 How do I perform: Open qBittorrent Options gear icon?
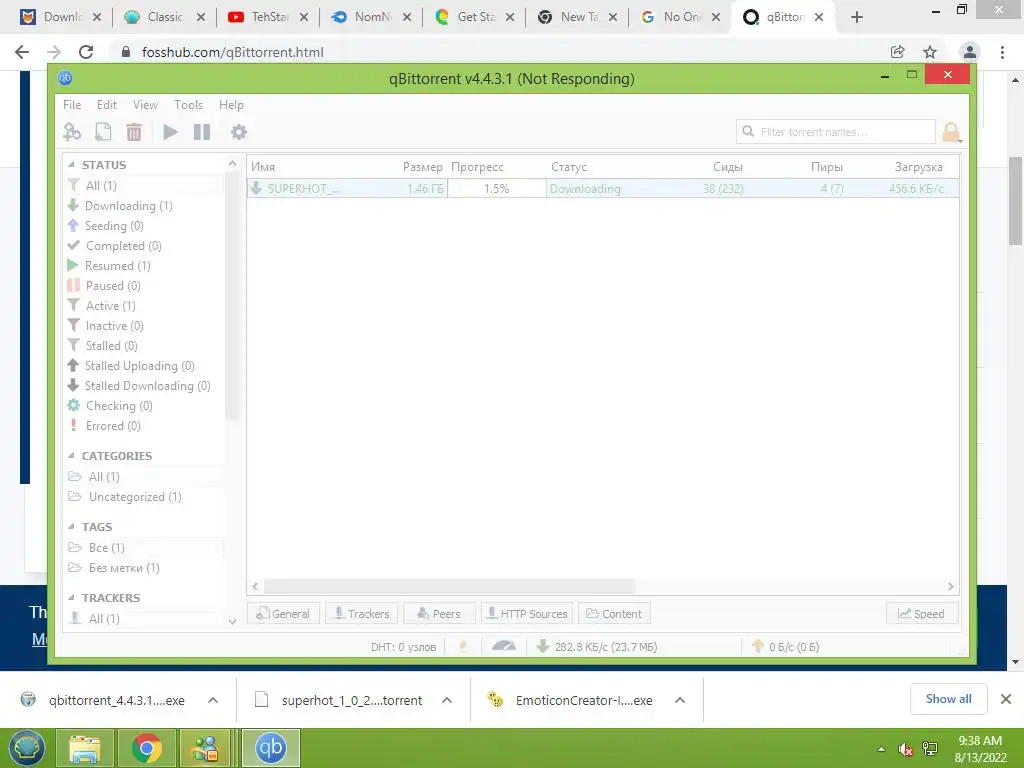point(239,132)
